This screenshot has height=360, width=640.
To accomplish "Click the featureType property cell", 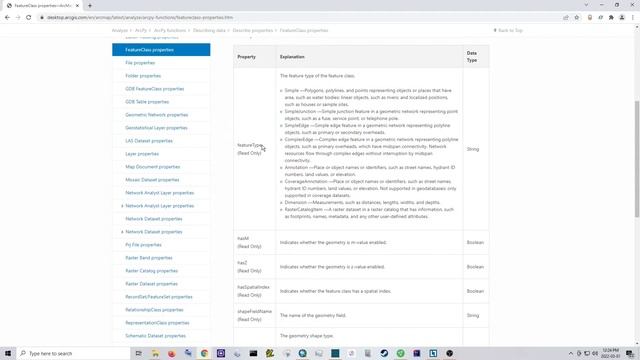I will [255, 149].
